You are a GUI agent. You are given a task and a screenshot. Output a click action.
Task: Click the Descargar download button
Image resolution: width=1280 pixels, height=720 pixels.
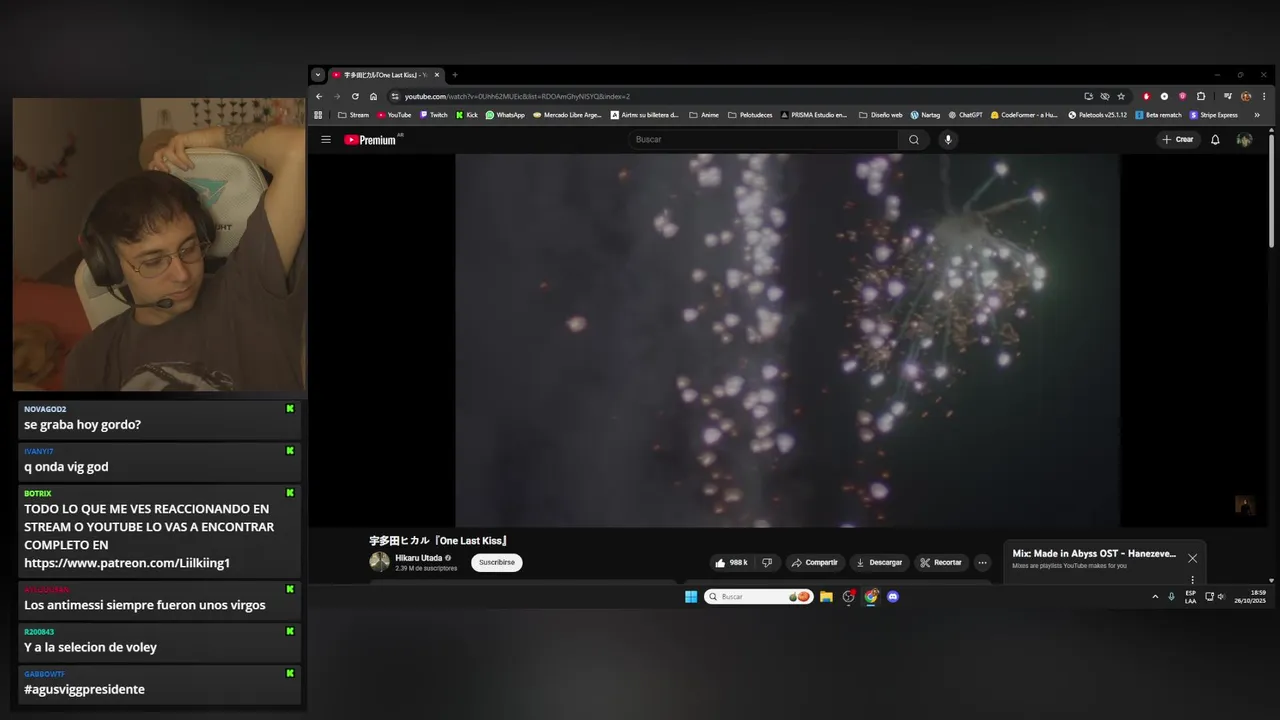pos(879,563)
